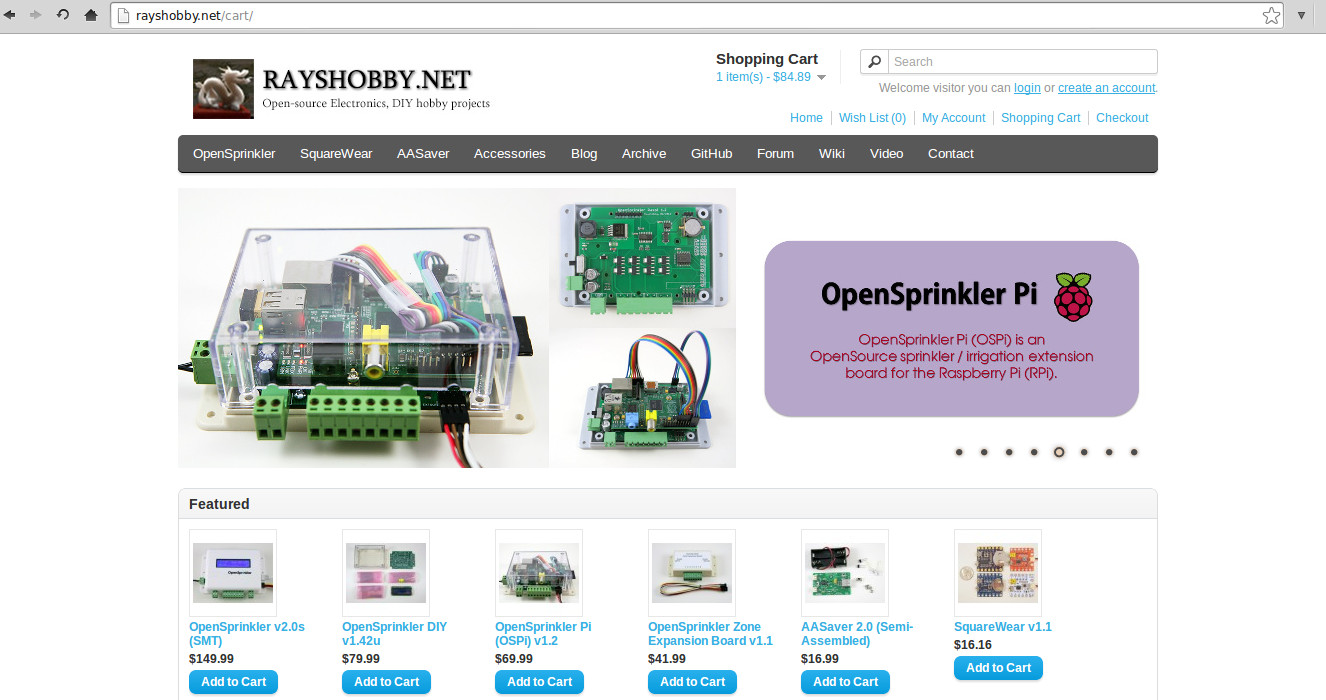The height and width of the screenshot is (700, 1326).
Task: Open the login link
Action: (1027, 88)
